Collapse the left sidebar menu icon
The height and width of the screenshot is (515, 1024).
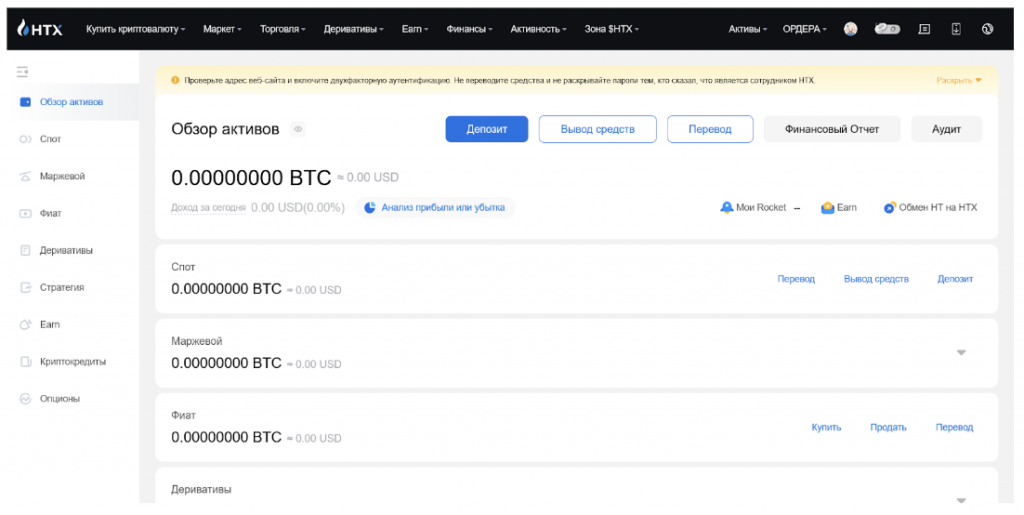(22, 71)
